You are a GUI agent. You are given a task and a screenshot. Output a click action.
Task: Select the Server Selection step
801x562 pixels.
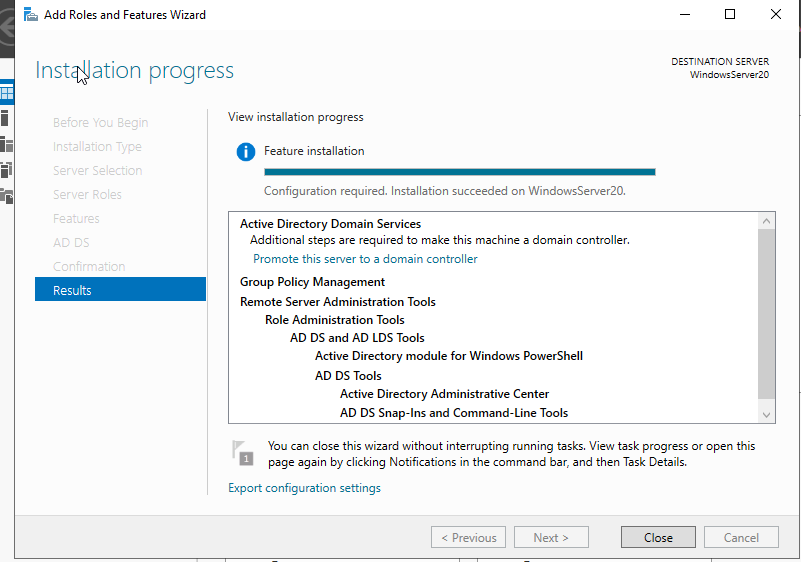tap(98, 171)
